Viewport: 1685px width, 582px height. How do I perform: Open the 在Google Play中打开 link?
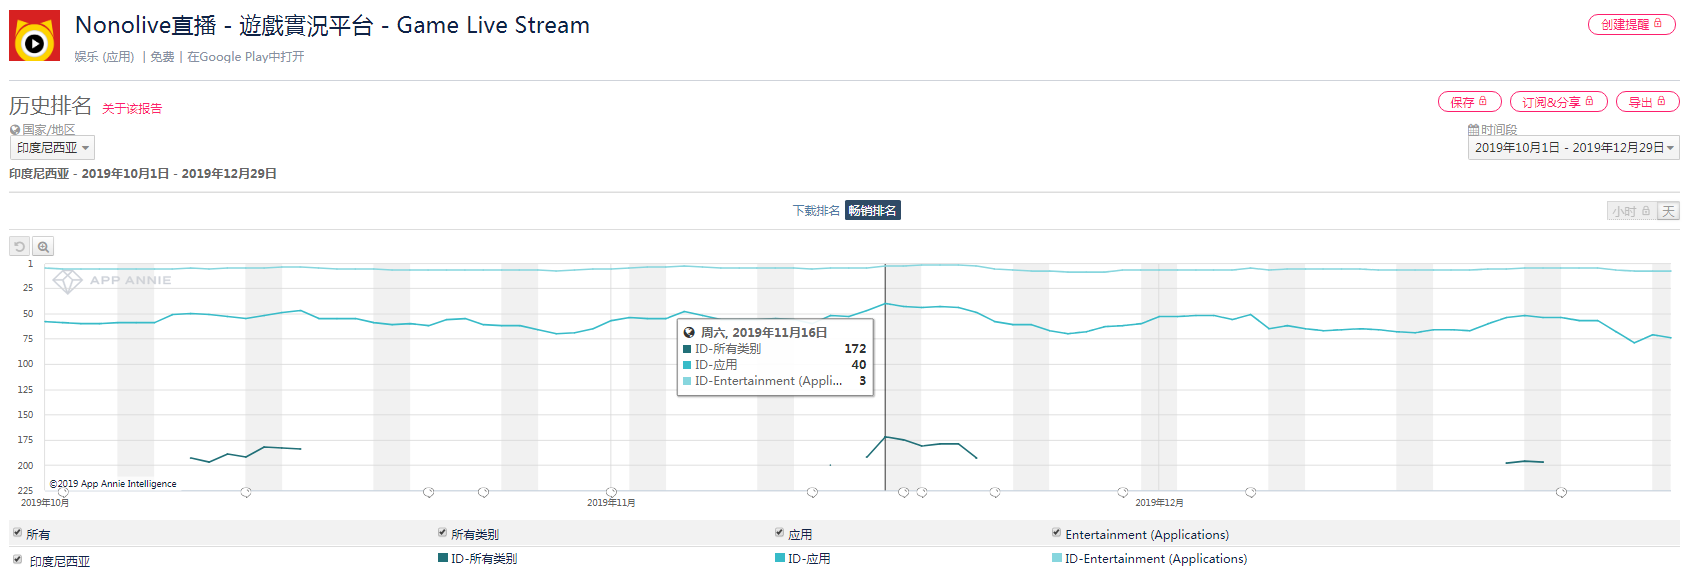coord(246,57)
